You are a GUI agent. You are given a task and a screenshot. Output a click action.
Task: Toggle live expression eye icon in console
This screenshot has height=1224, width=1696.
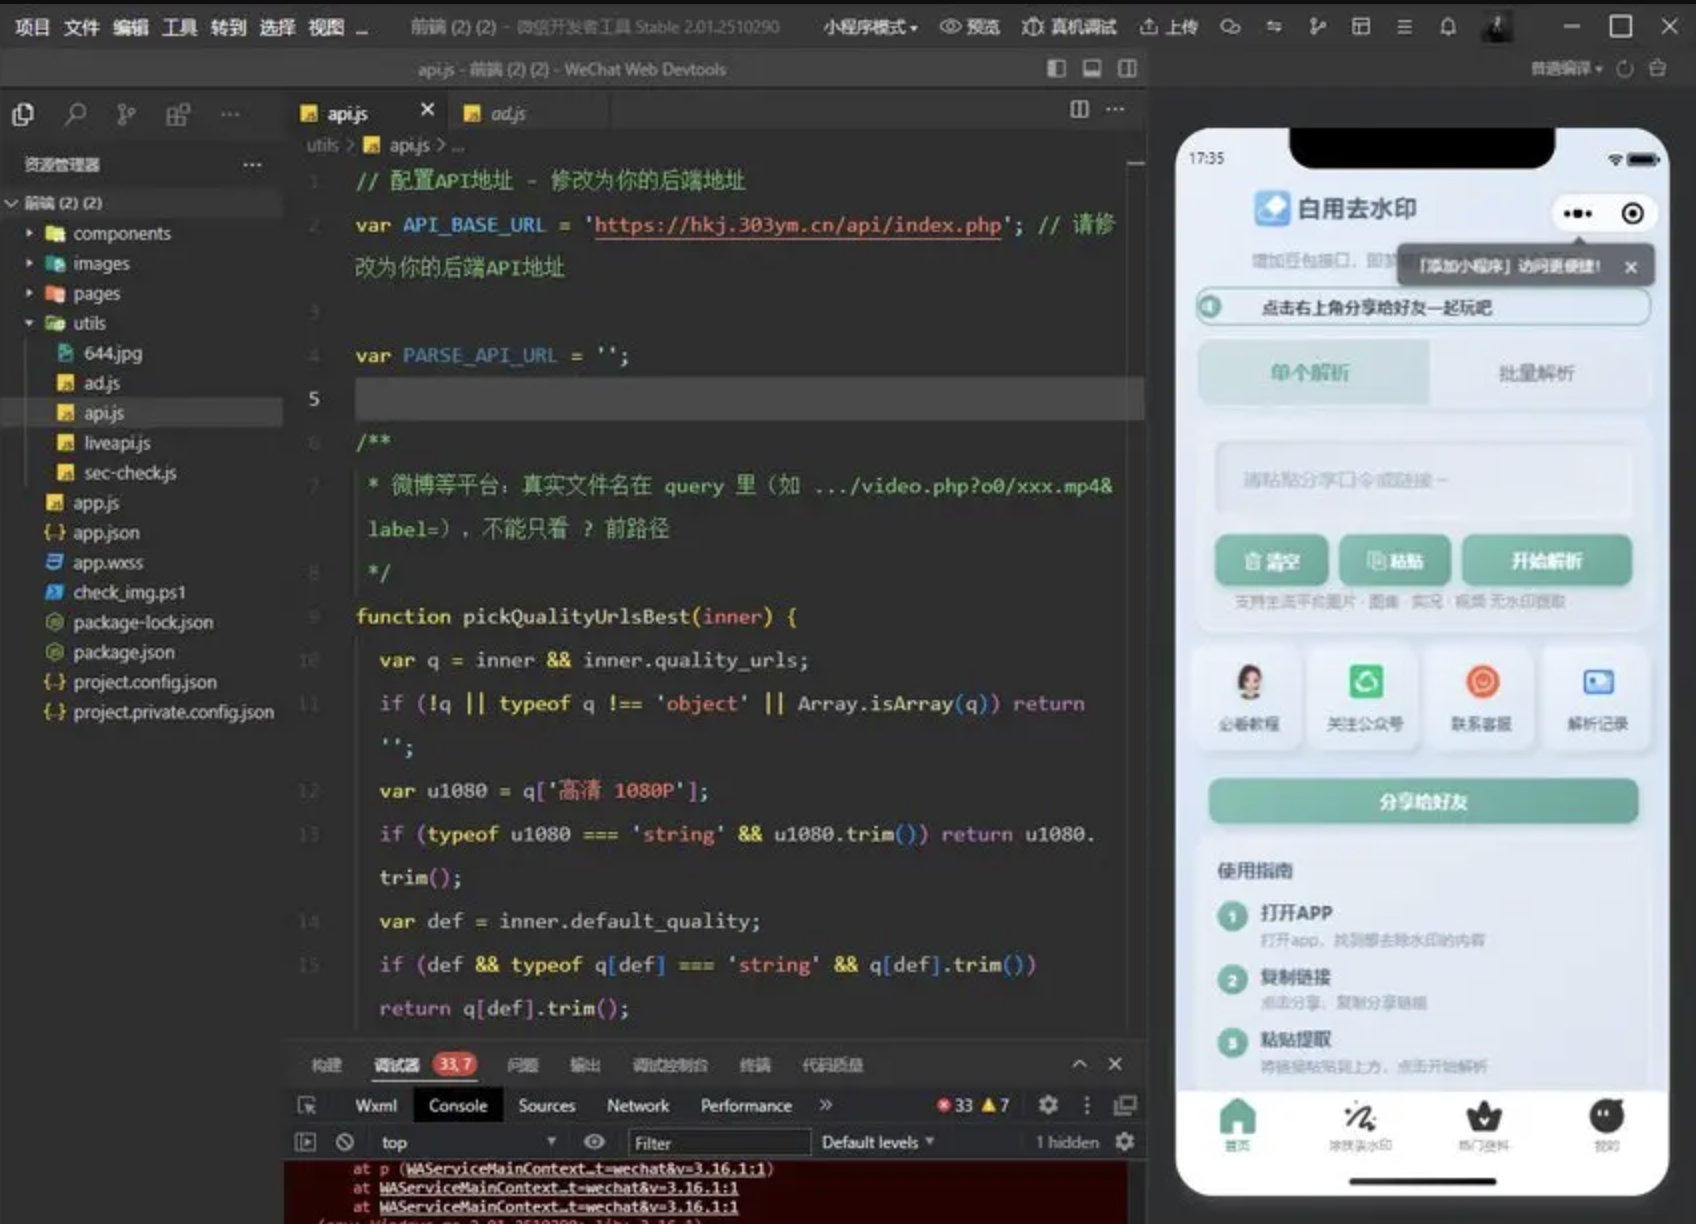[594, 1142]
